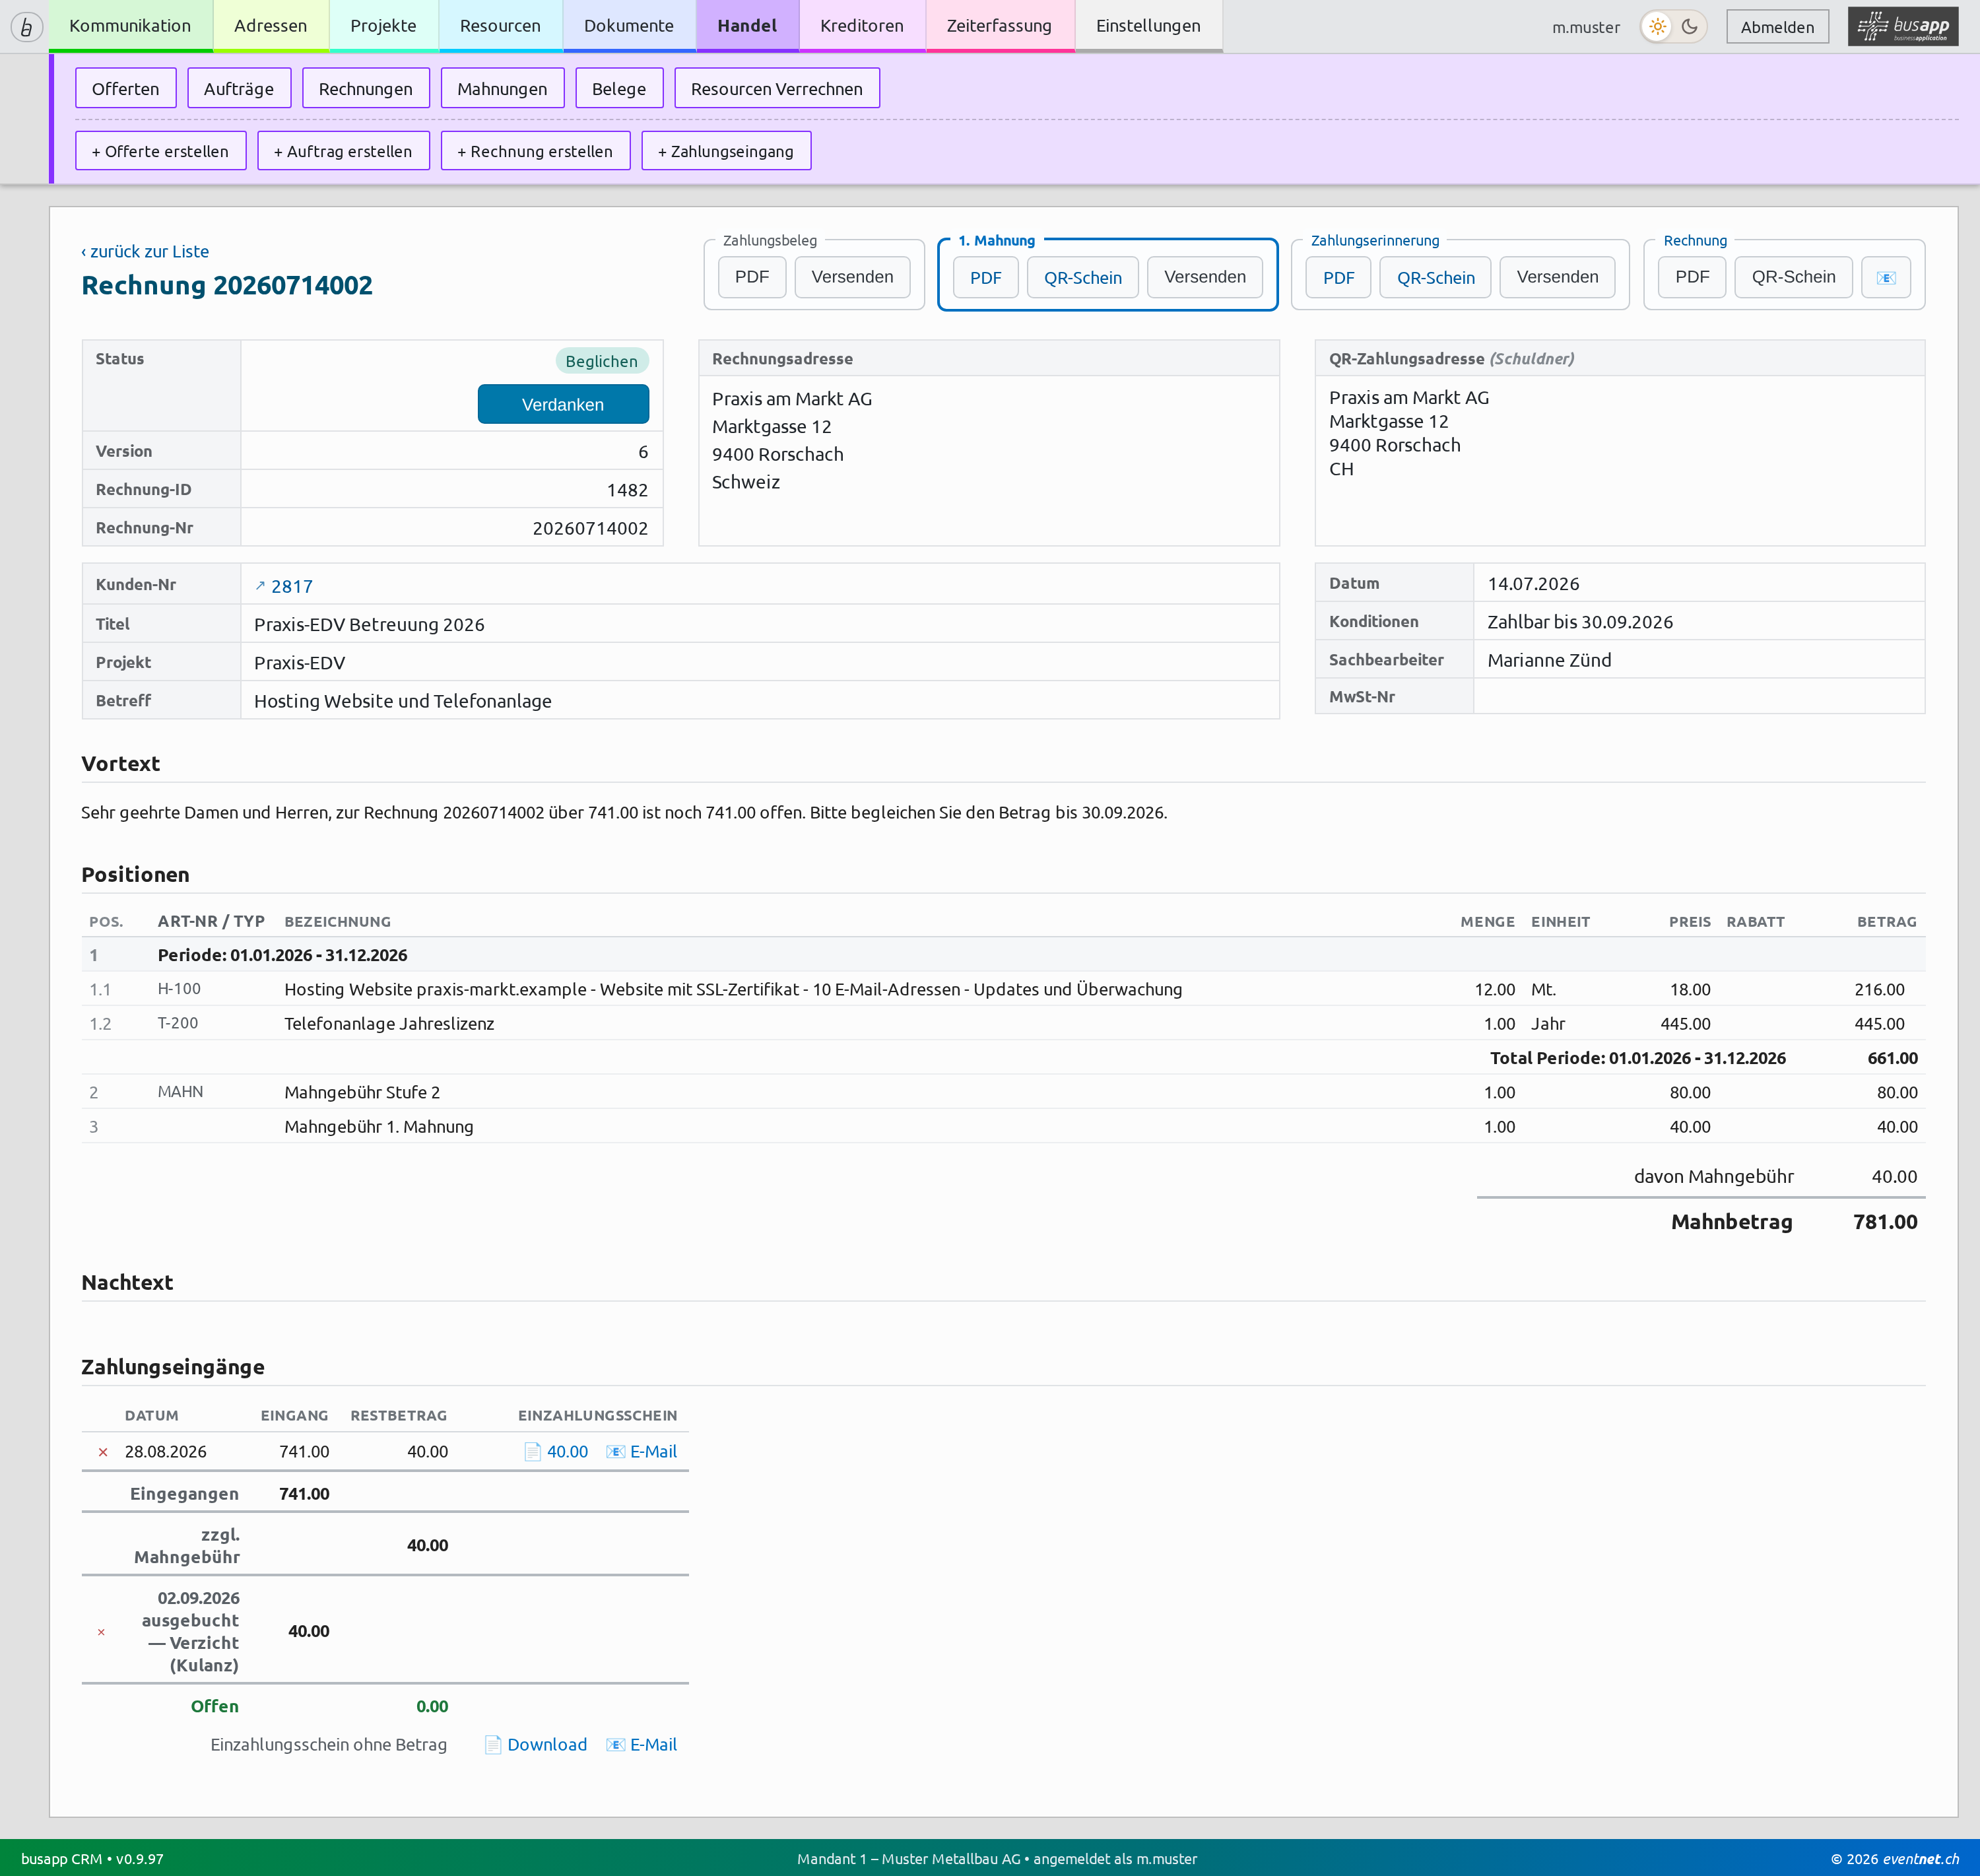This screenshot has height=1876, width=1980.
Task: Click the Verdanken button
Action: click(563, 405)
